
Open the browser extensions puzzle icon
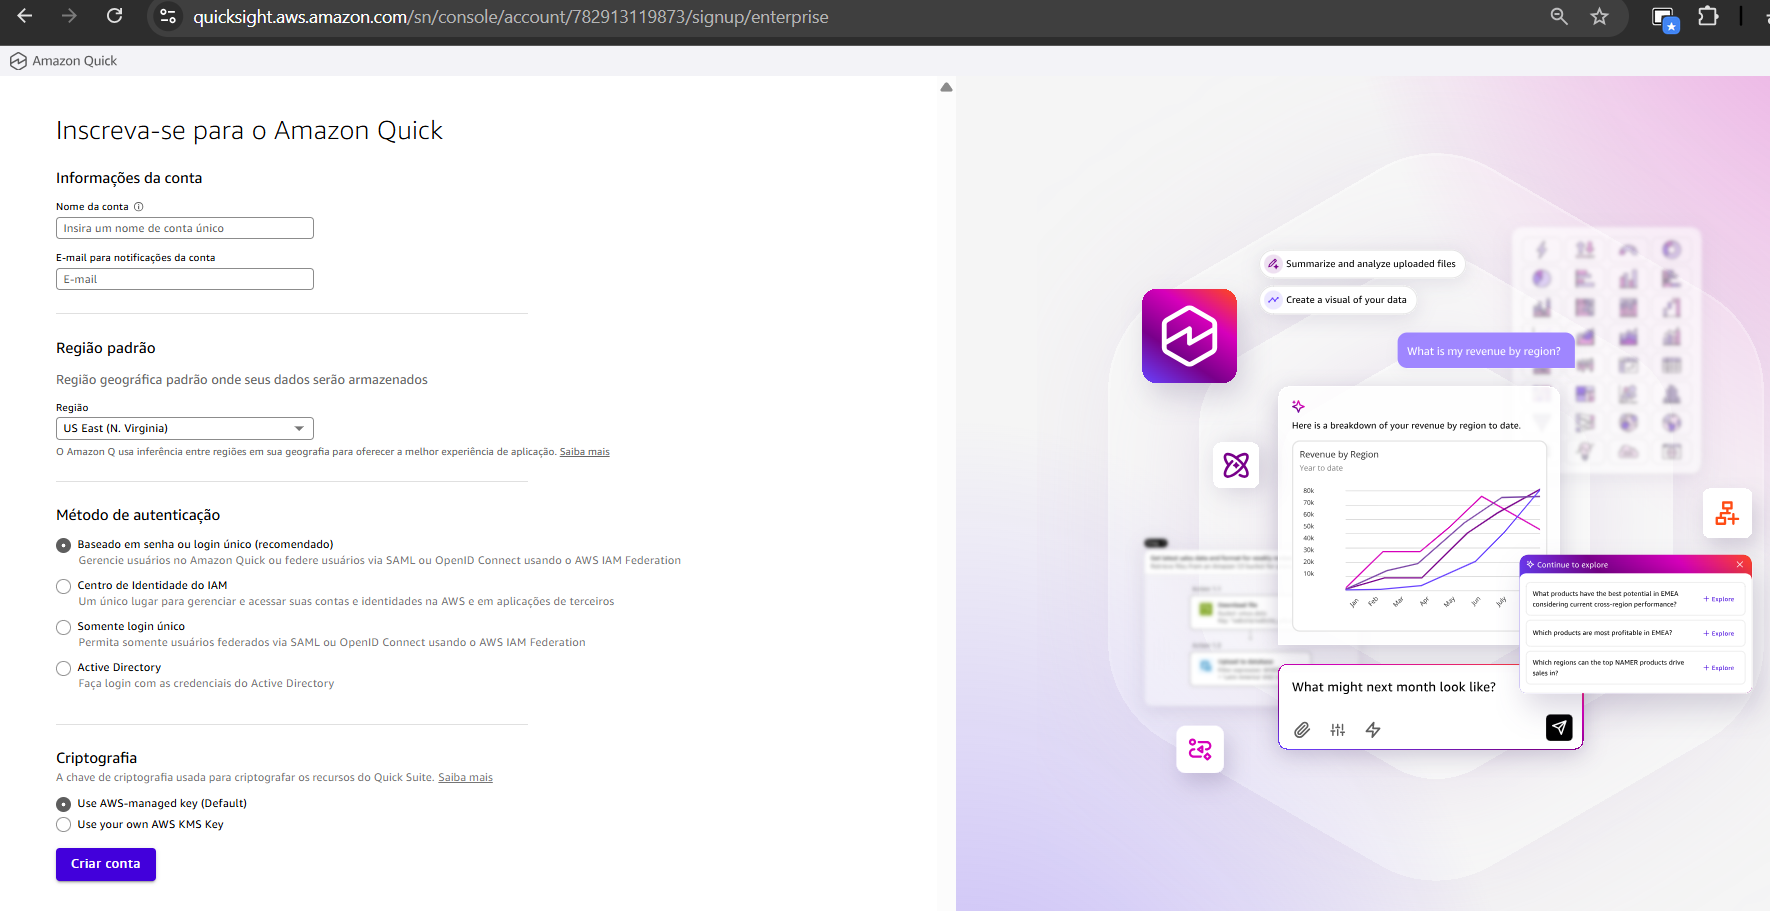pos(1708,16)
